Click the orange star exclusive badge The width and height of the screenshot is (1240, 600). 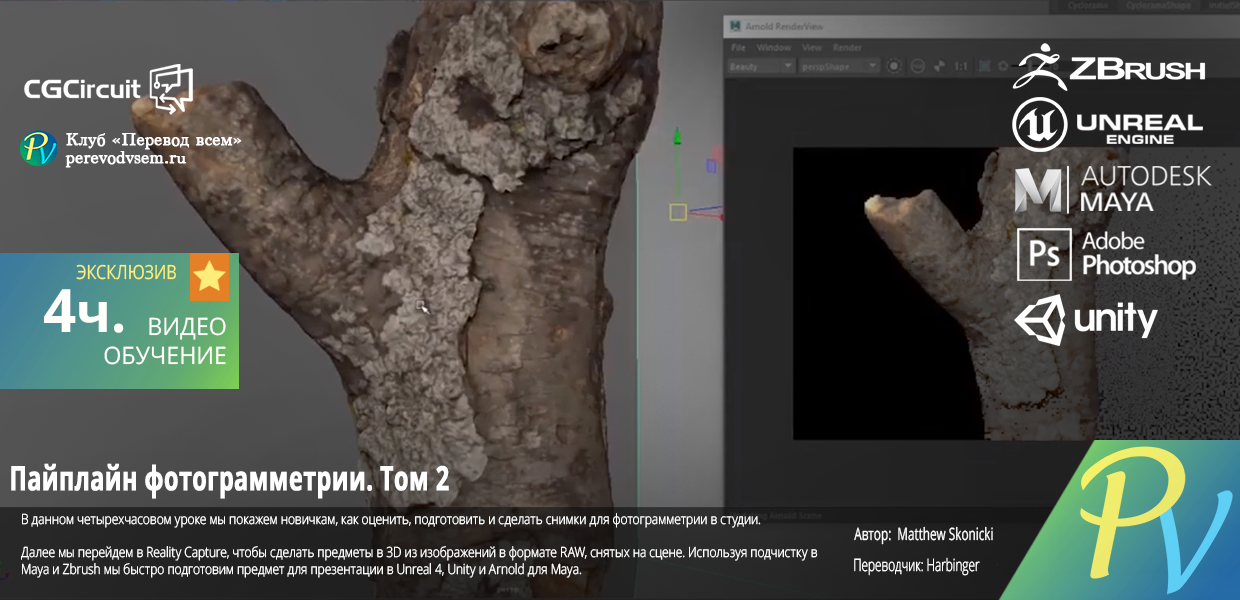tap(210, 277)
